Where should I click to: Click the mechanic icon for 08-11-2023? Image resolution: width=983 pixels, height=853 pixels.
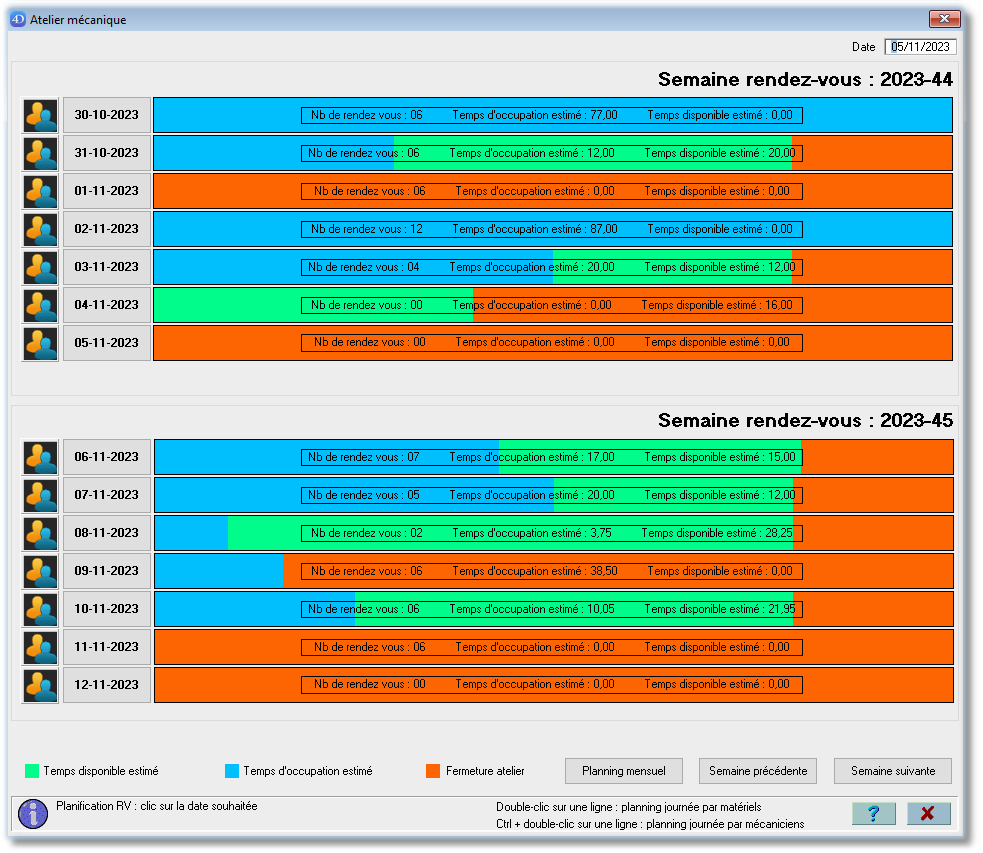pos(41,533)
